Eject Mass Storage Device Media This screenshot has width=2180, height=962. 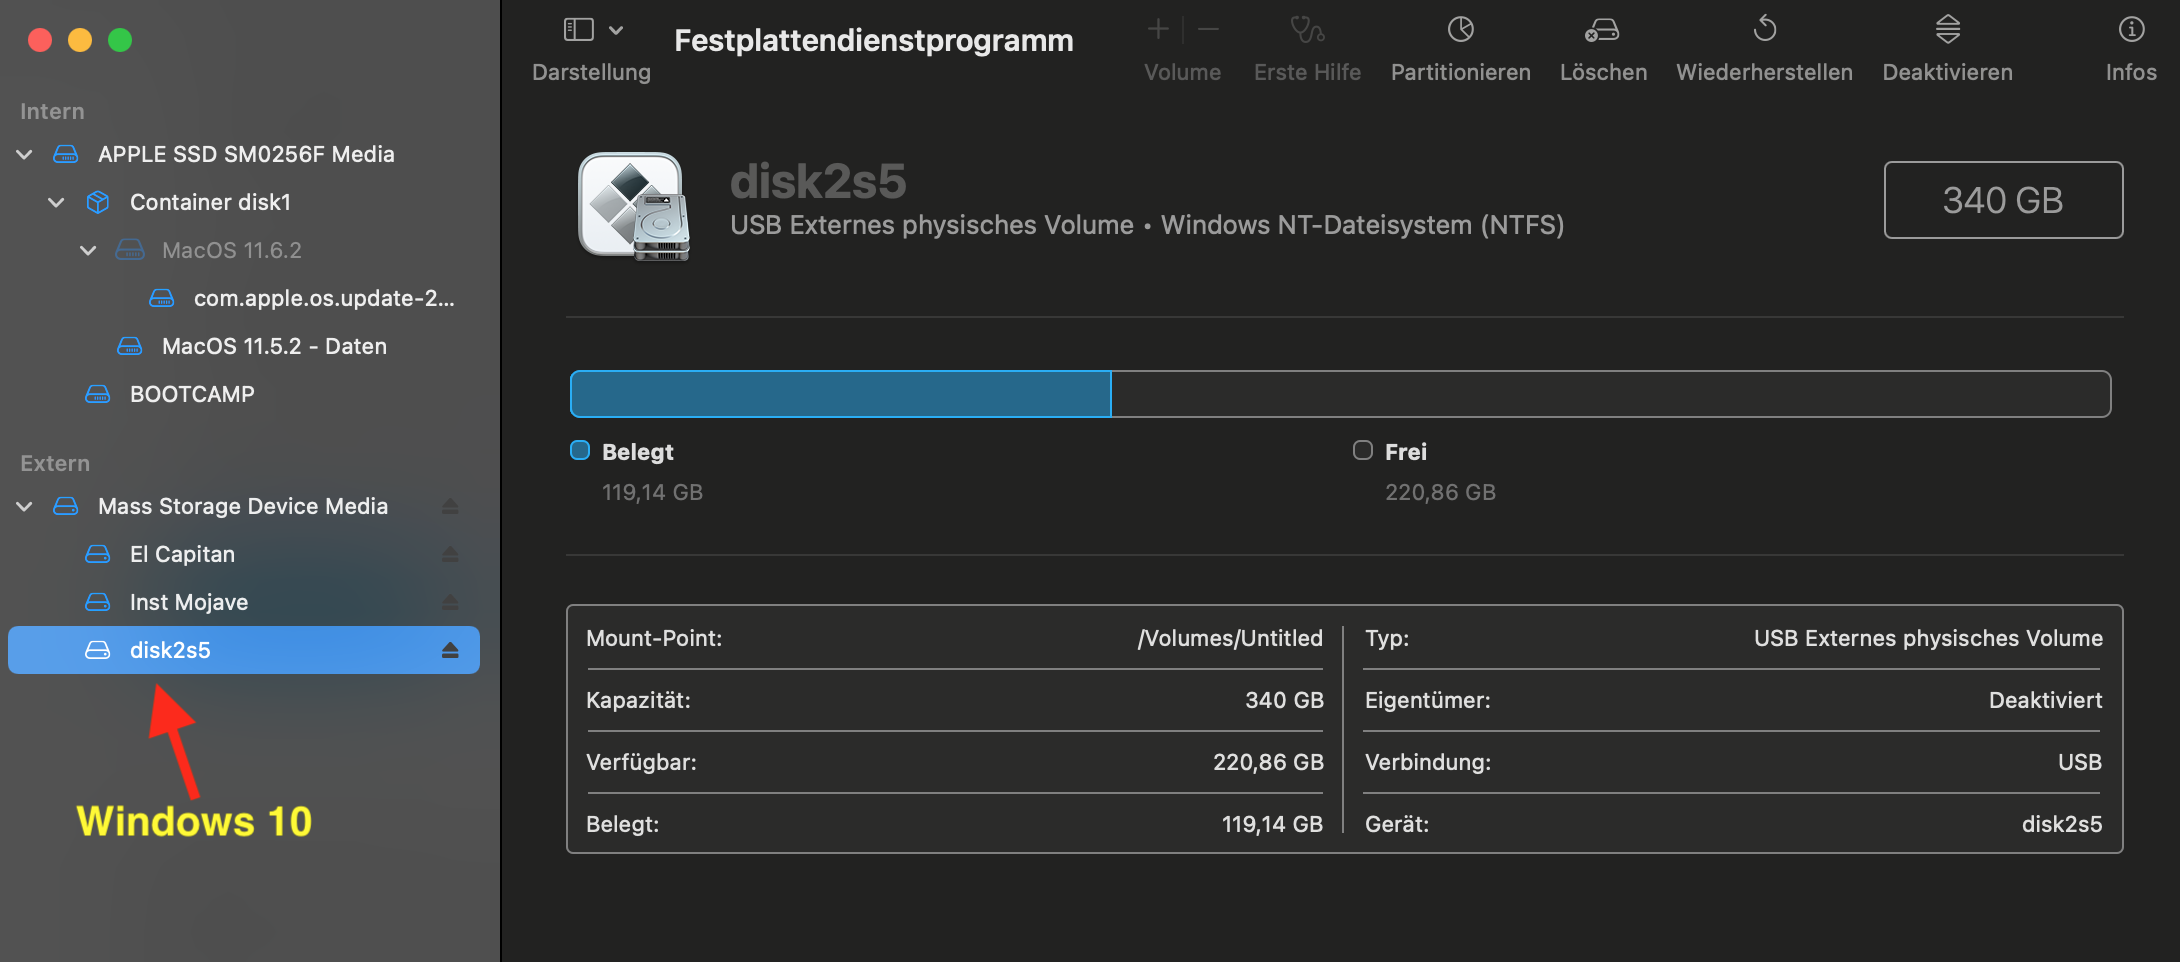coord(450,506)
